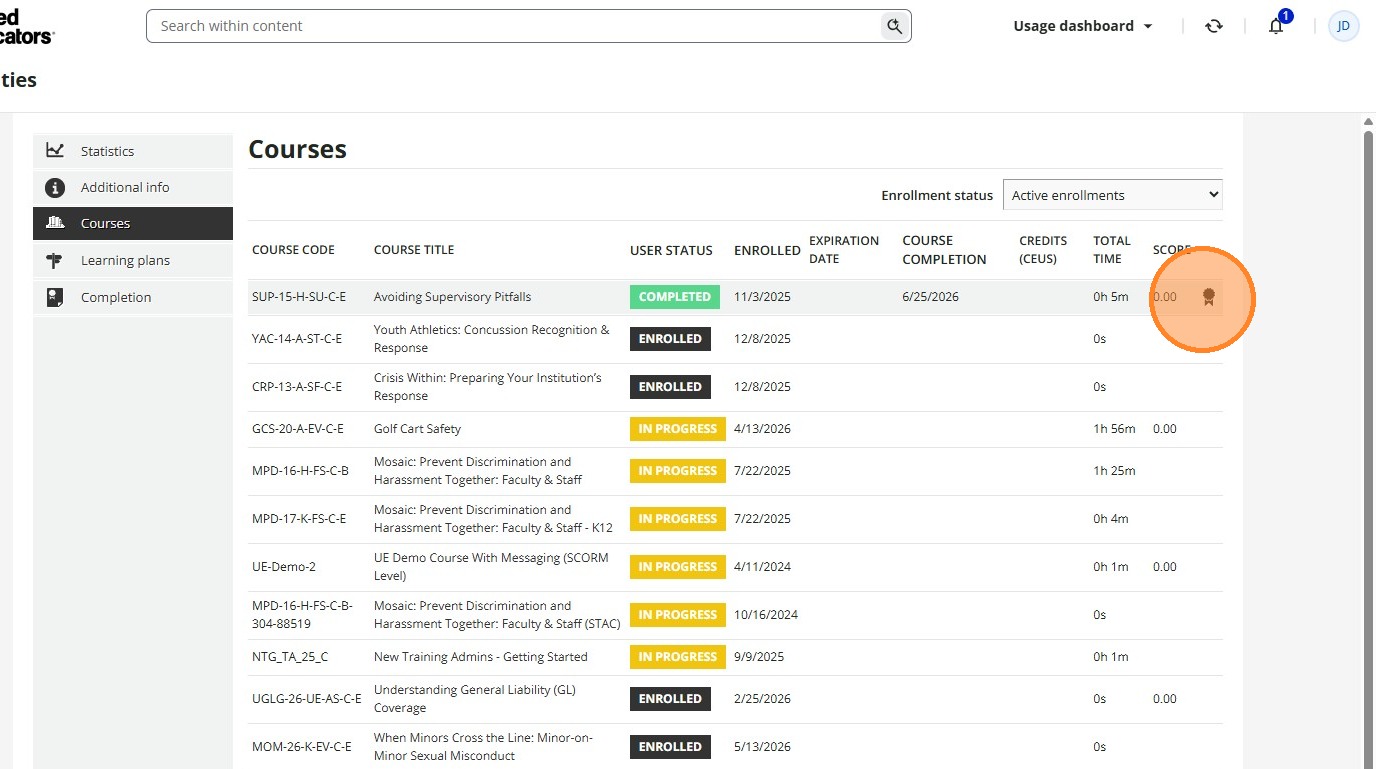Image resolution: width=1376 pixels, height=769 pixels.
Task: Switch to the Statistics tab
Action: tap(133, 151)
